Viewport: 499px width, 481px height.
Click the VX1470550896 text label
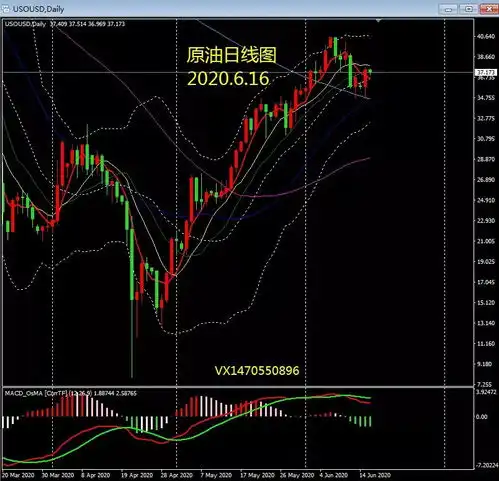pos(257,371)
